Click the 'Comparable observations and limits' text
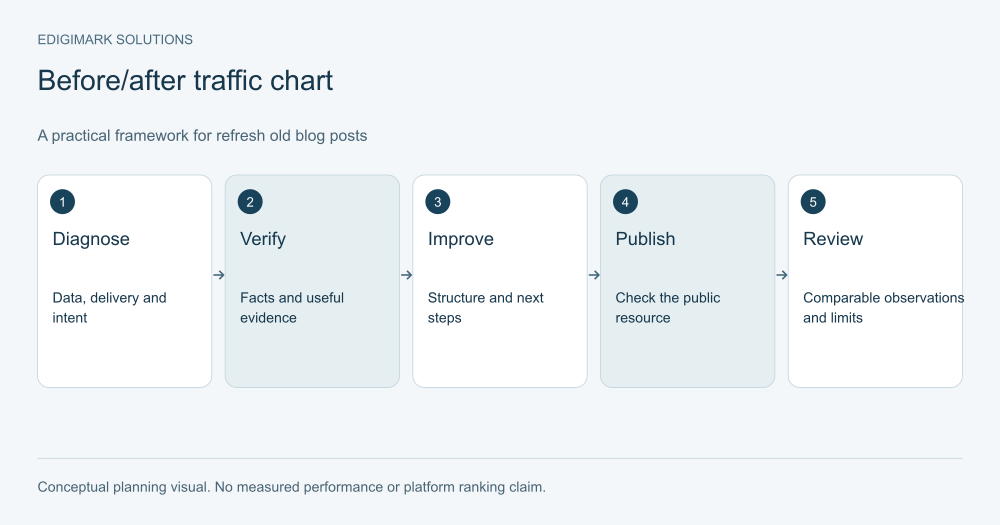 [883, 307]
